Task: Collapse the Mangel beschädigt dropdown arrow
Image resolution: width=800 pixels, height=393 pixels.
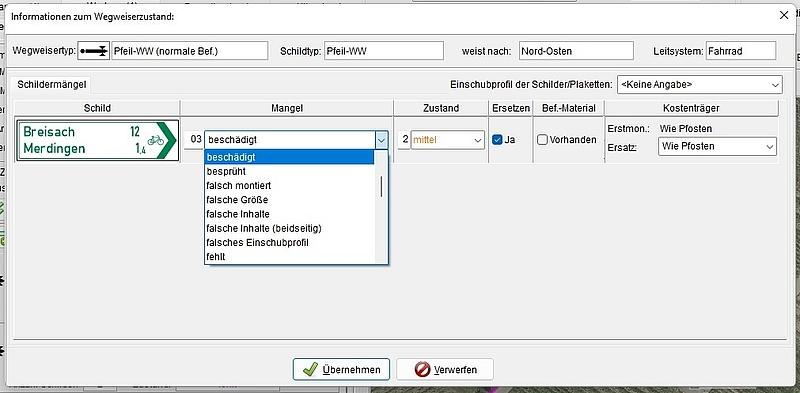Action: point(381,140)
